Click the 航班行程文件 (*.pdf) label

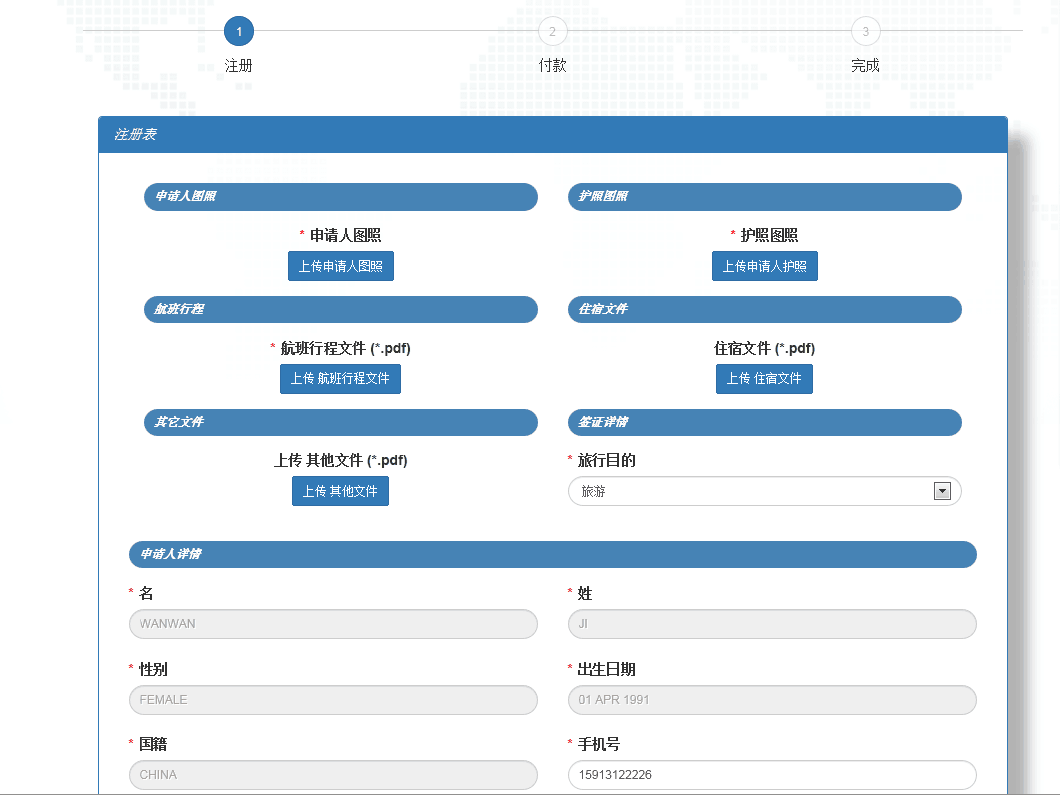345,348
